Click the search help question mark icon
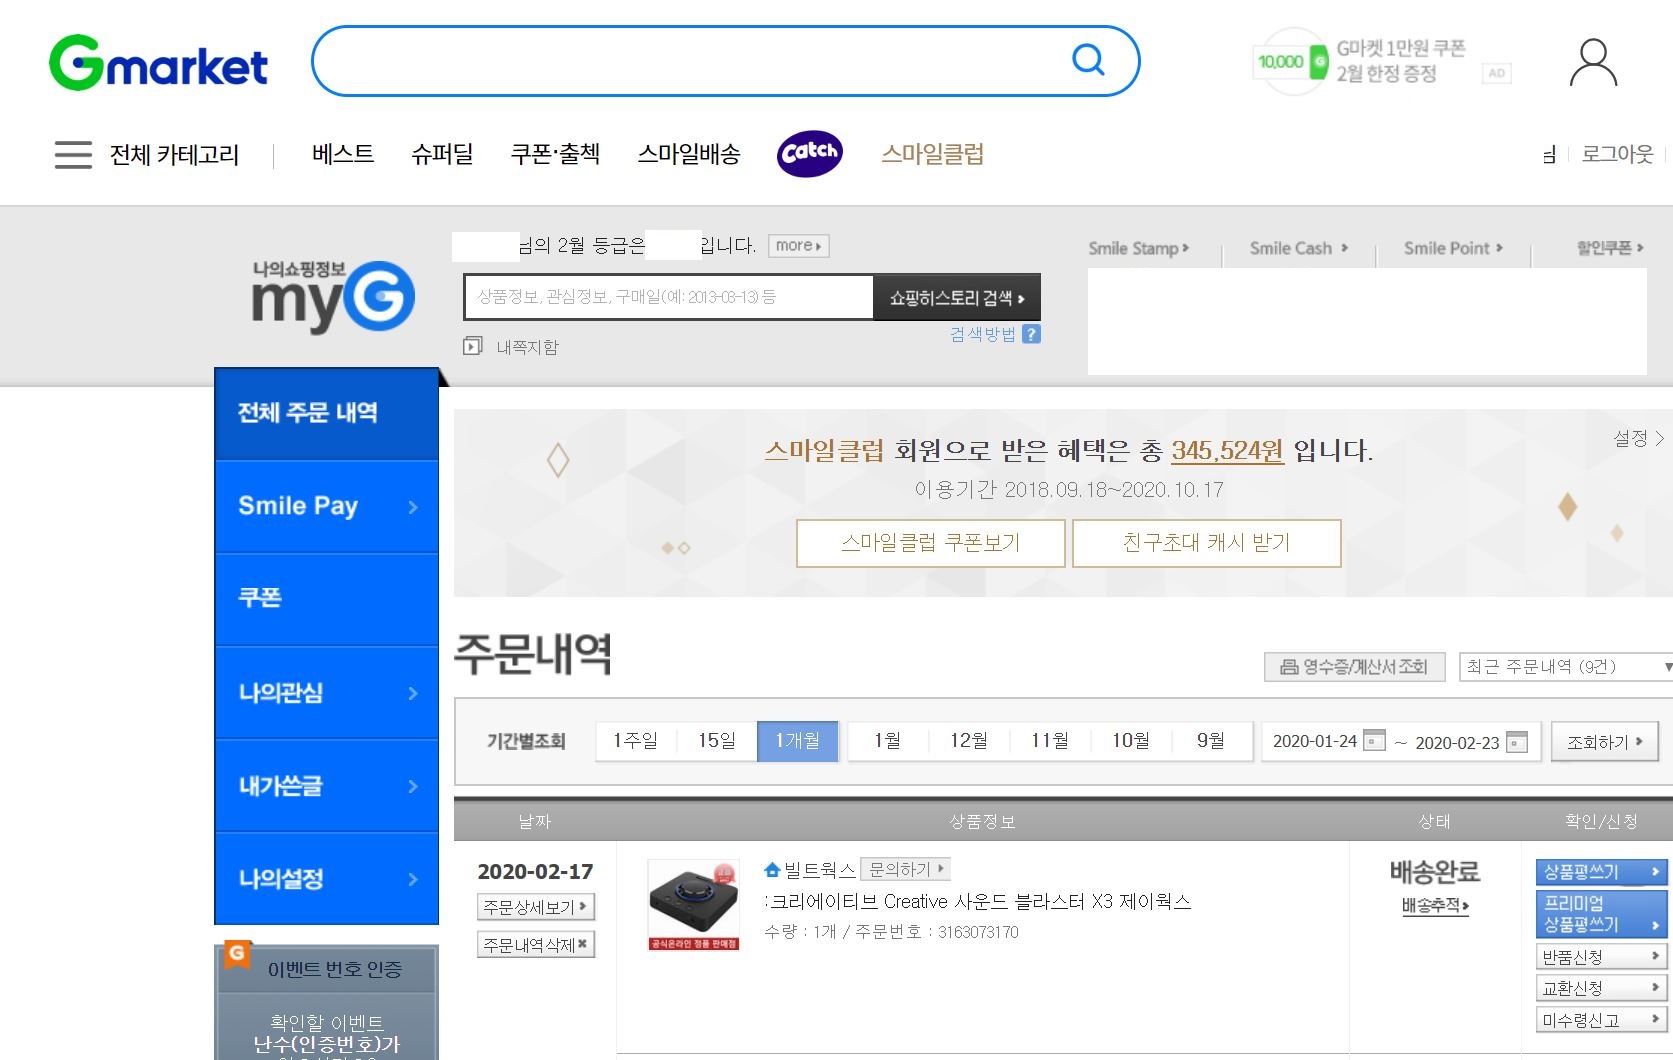This screenshot has height=1060, width=1673. coord(1032,334)
